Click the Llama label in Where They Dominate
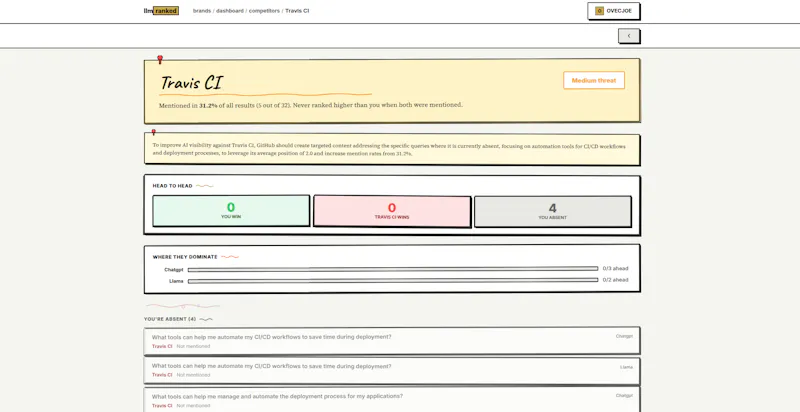The image size is (800, 412). click(x=176, y=281)
